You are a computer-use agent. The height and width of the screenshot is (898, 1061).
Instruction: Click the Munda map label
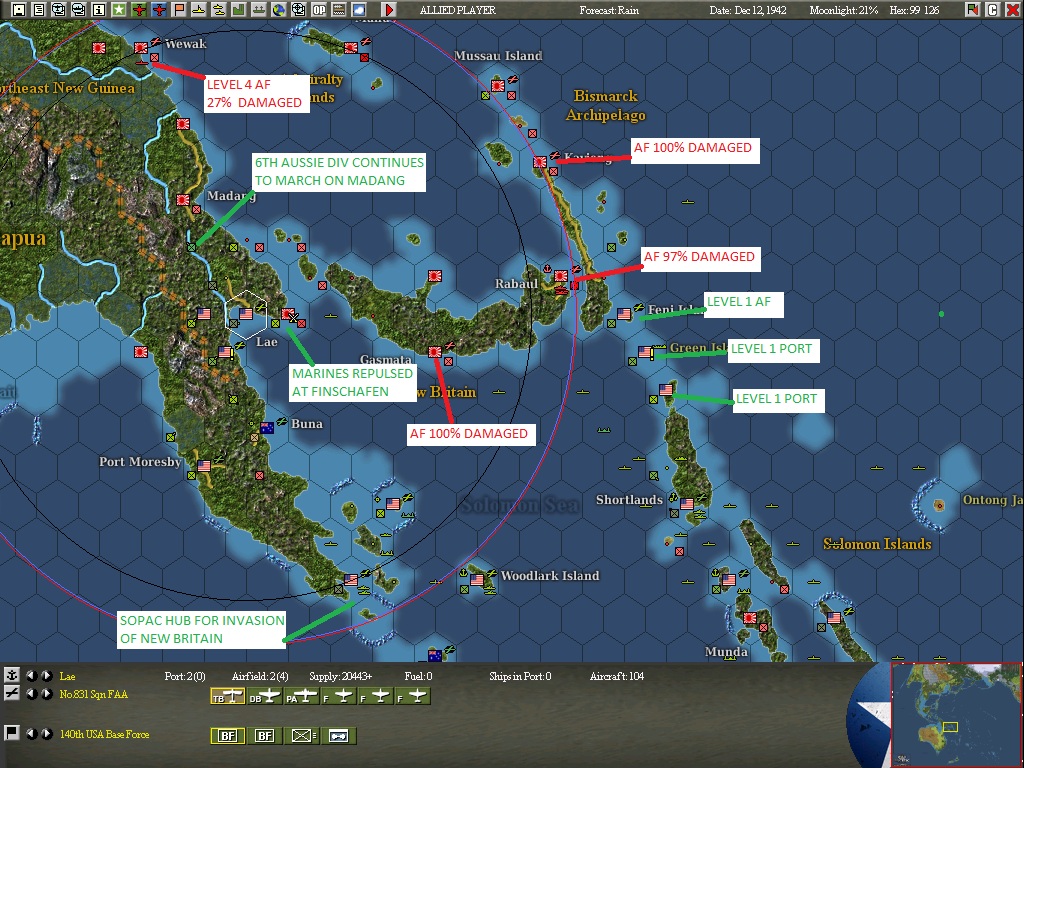tap(726, 652)
